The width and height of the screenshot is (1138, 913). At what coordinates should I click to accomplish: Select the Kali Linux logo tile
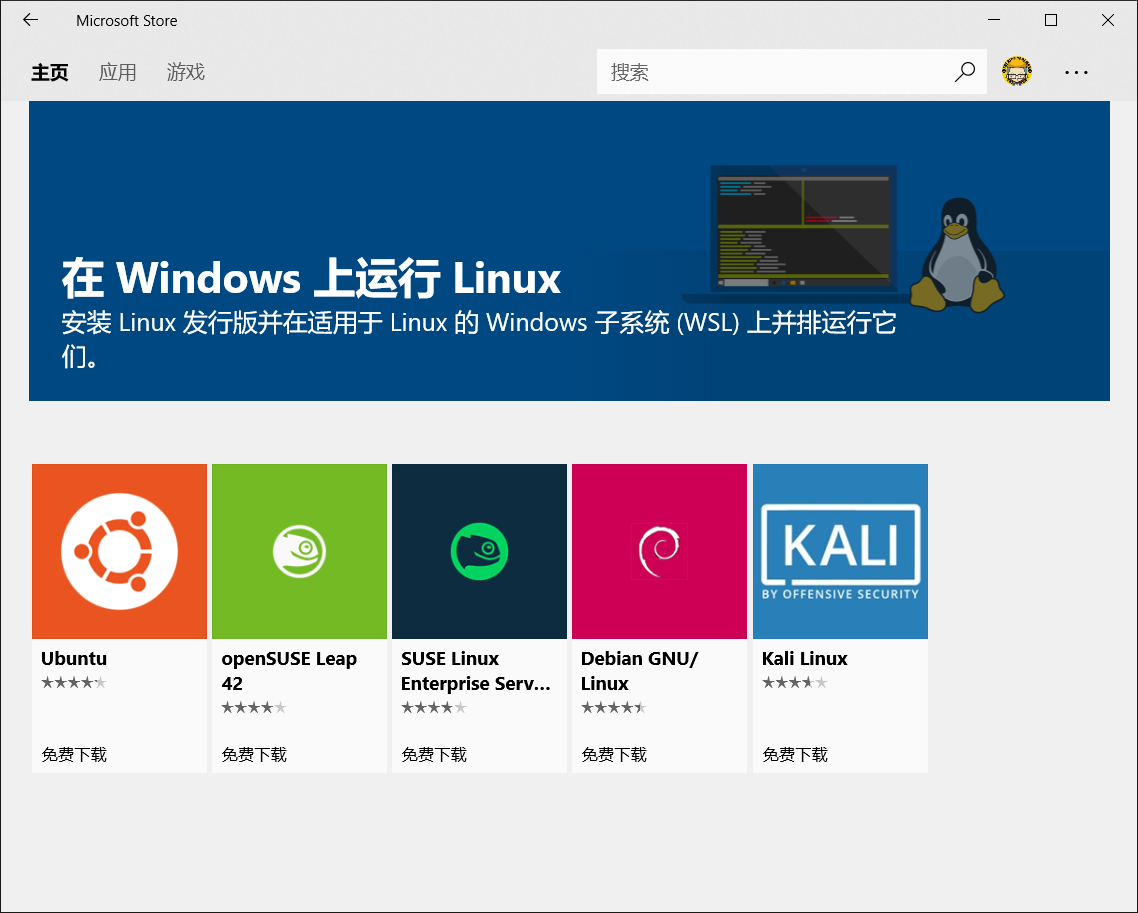[x=840, y=551]
